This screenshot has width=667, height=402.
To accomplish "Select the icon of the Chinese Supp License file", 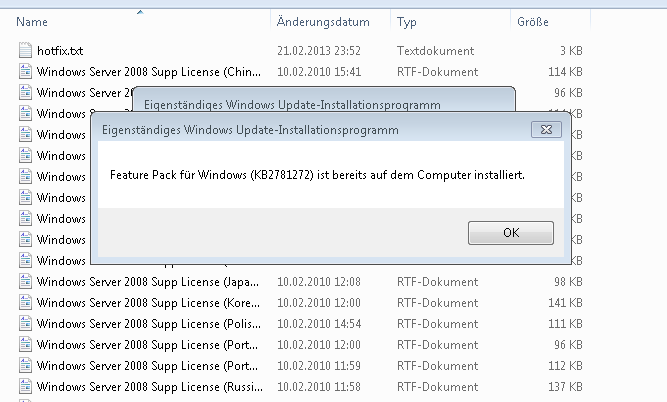I will 26,71.
